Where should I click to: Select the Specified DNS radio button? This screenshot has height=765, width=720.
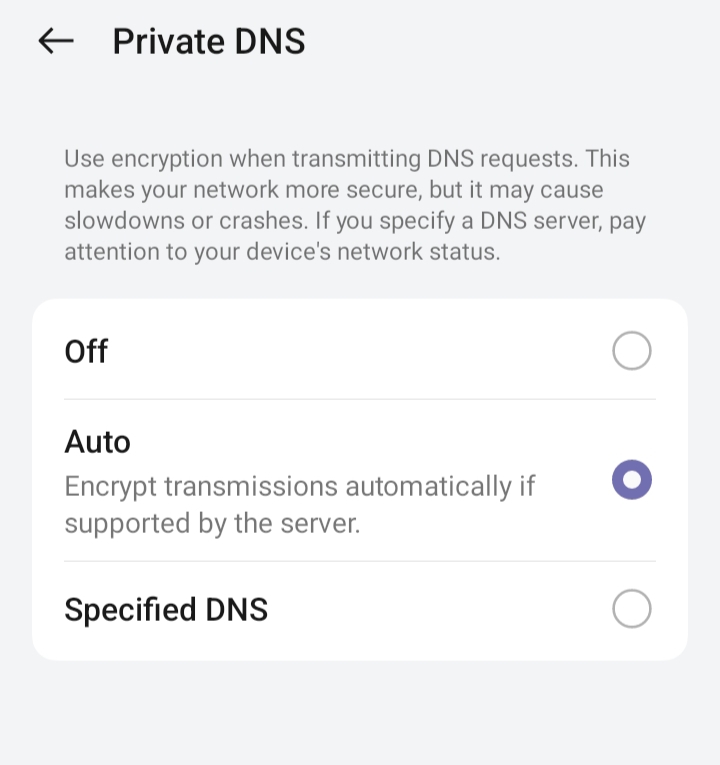[631, 609]
